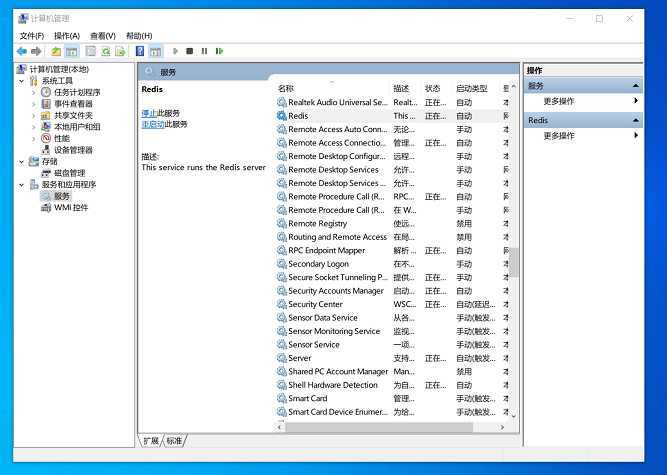Open 设备管理器 in the tree
Screen dimensions: 667x475
73,150
